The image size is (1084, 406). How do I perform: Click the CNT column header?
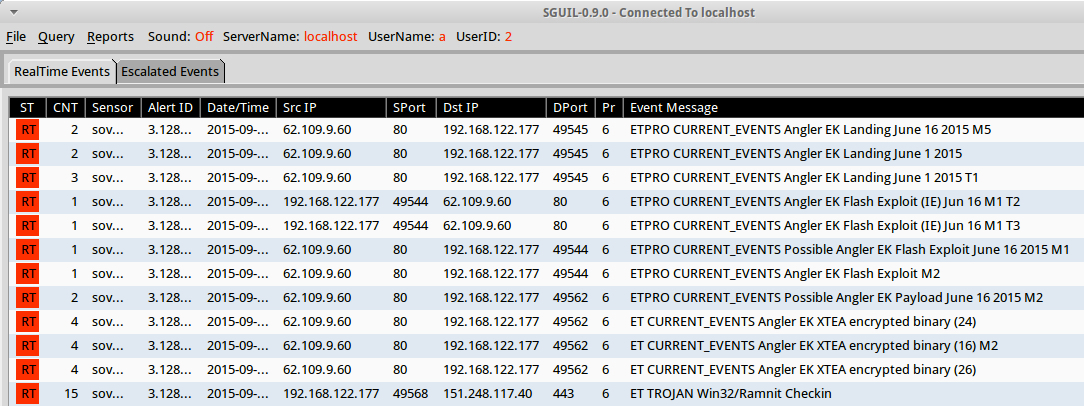[65, 107]
